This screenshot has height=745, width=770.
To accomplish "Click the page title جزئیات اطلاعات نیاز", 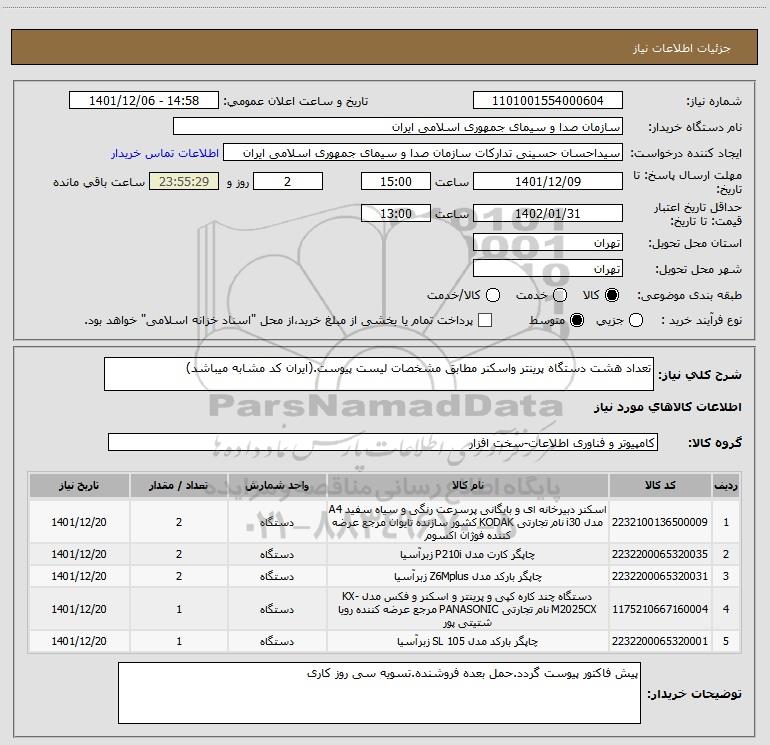I will click(x=682, y=48).
